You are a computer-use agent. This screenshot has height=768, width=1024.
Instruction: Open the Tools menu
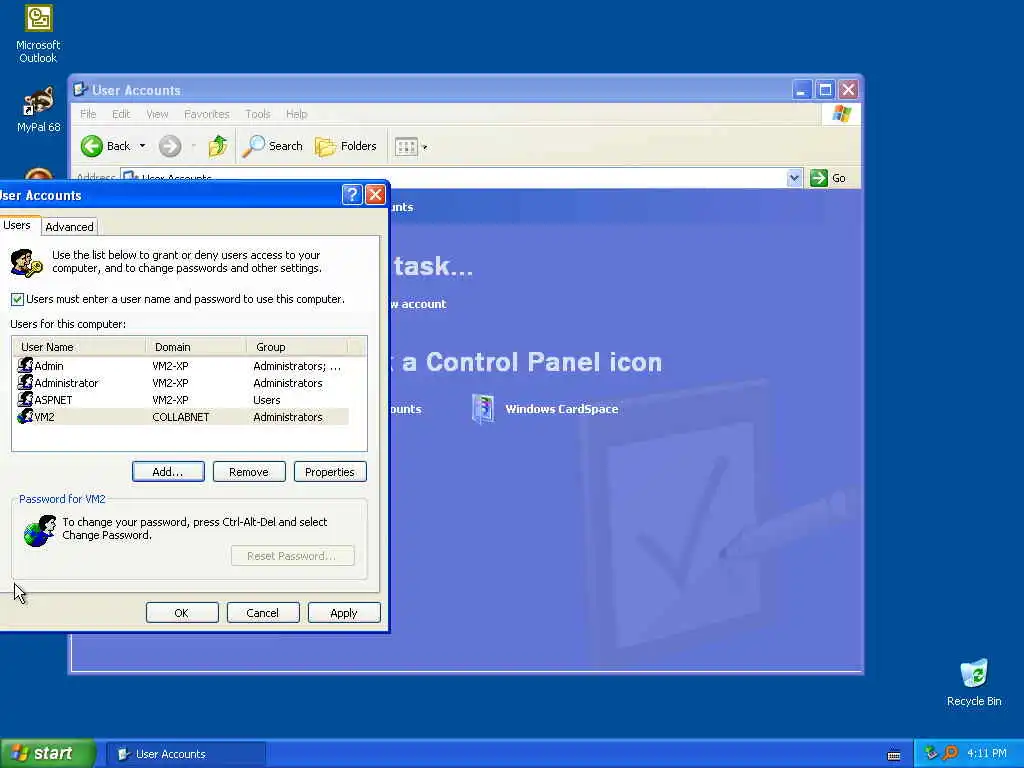(x=257, y=114)
